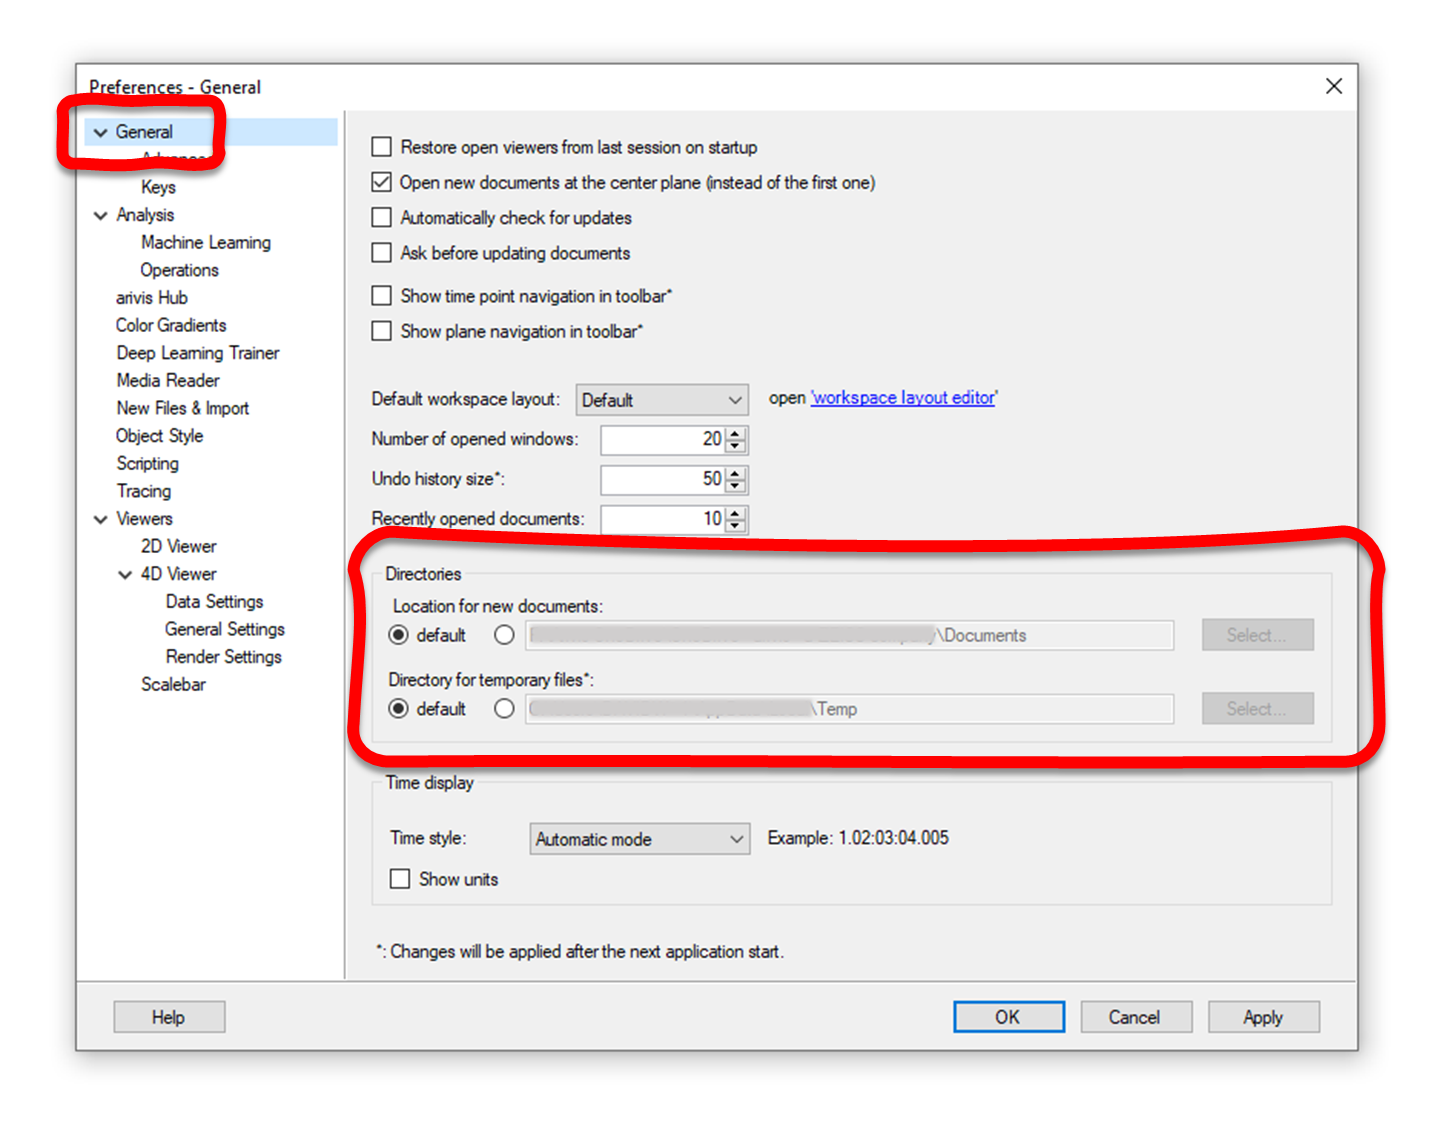Viewport: 1434px width, 1125px height.
Task: Select custom location for new documents
Action: coord(504,634)
